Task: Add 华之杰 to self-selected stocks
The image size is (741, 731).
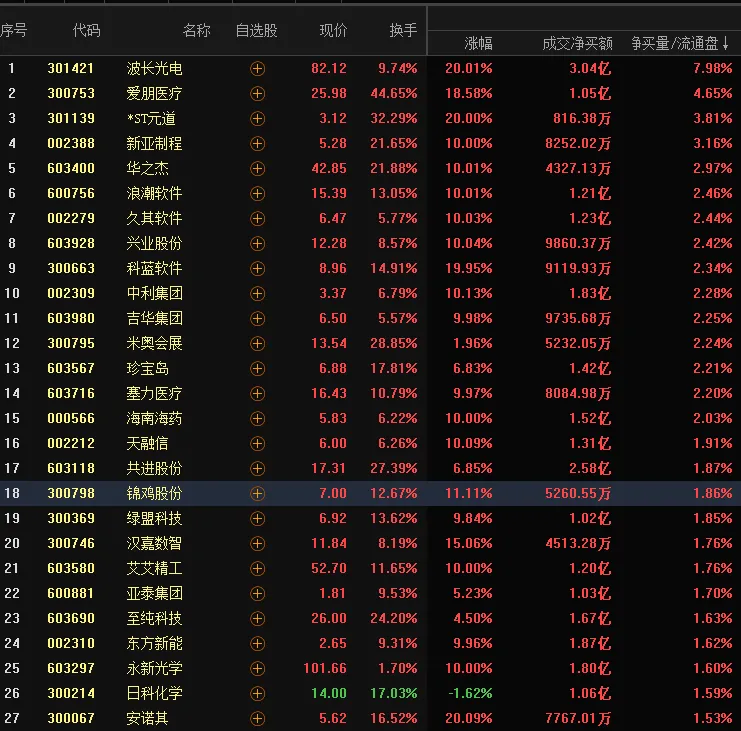Action: tap(257, 168)
